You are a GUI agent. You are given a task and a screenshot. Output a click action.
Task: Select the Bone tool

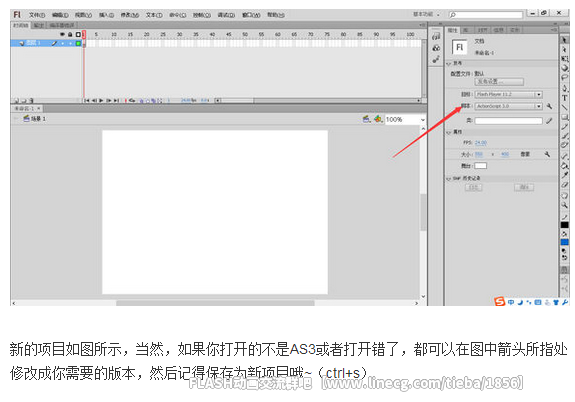pyautogui.click(x=564, y=156)
